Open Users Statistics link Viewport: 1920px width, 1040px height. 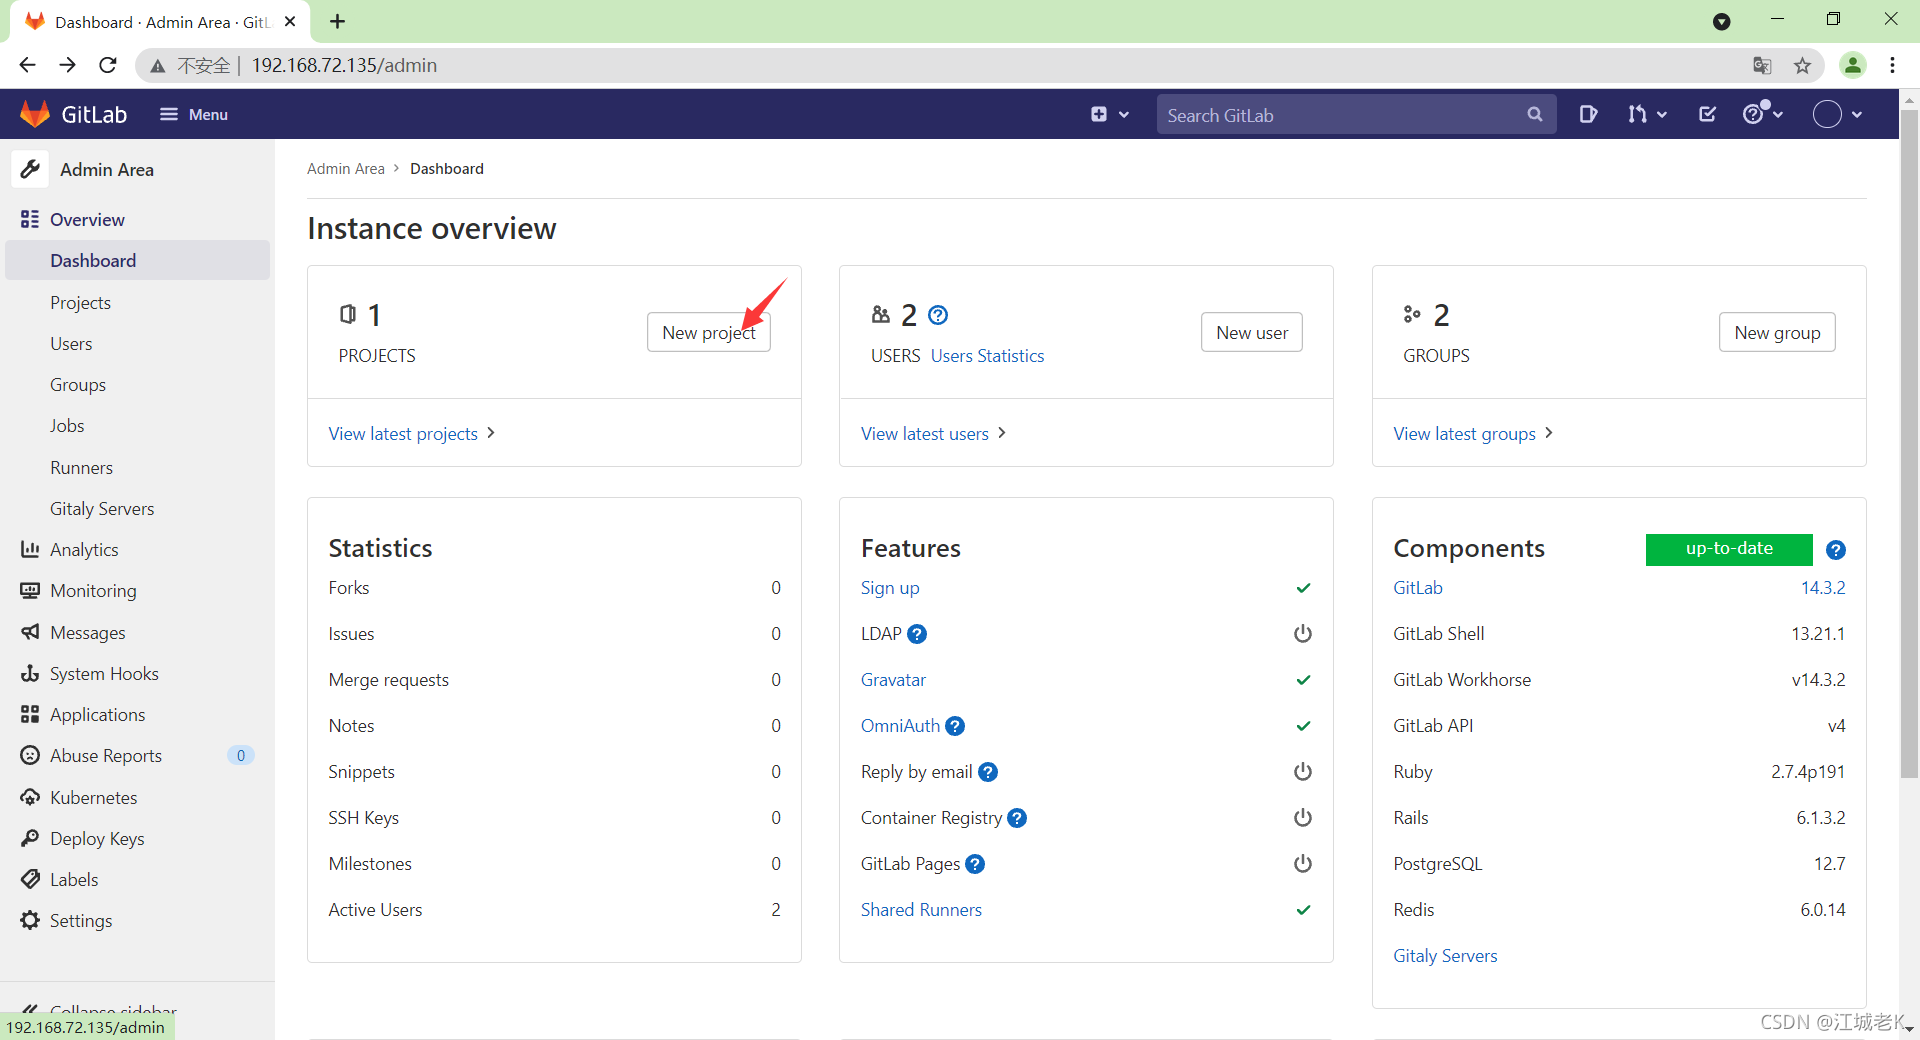tap(987, 355)
